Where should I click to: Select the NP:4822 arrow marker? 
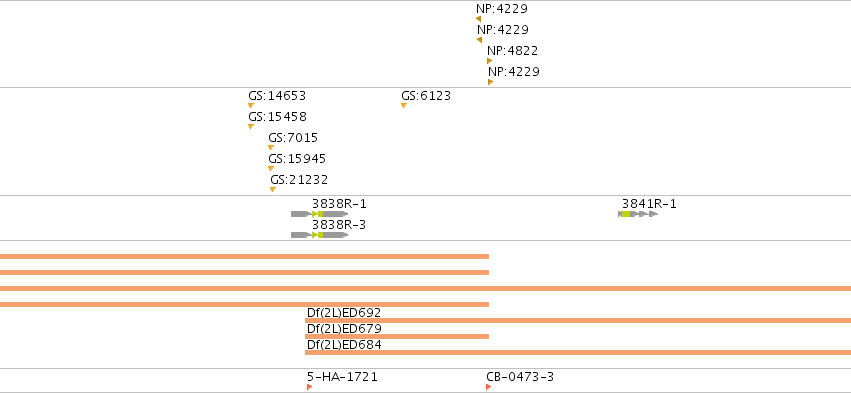(x=490, y=61)
